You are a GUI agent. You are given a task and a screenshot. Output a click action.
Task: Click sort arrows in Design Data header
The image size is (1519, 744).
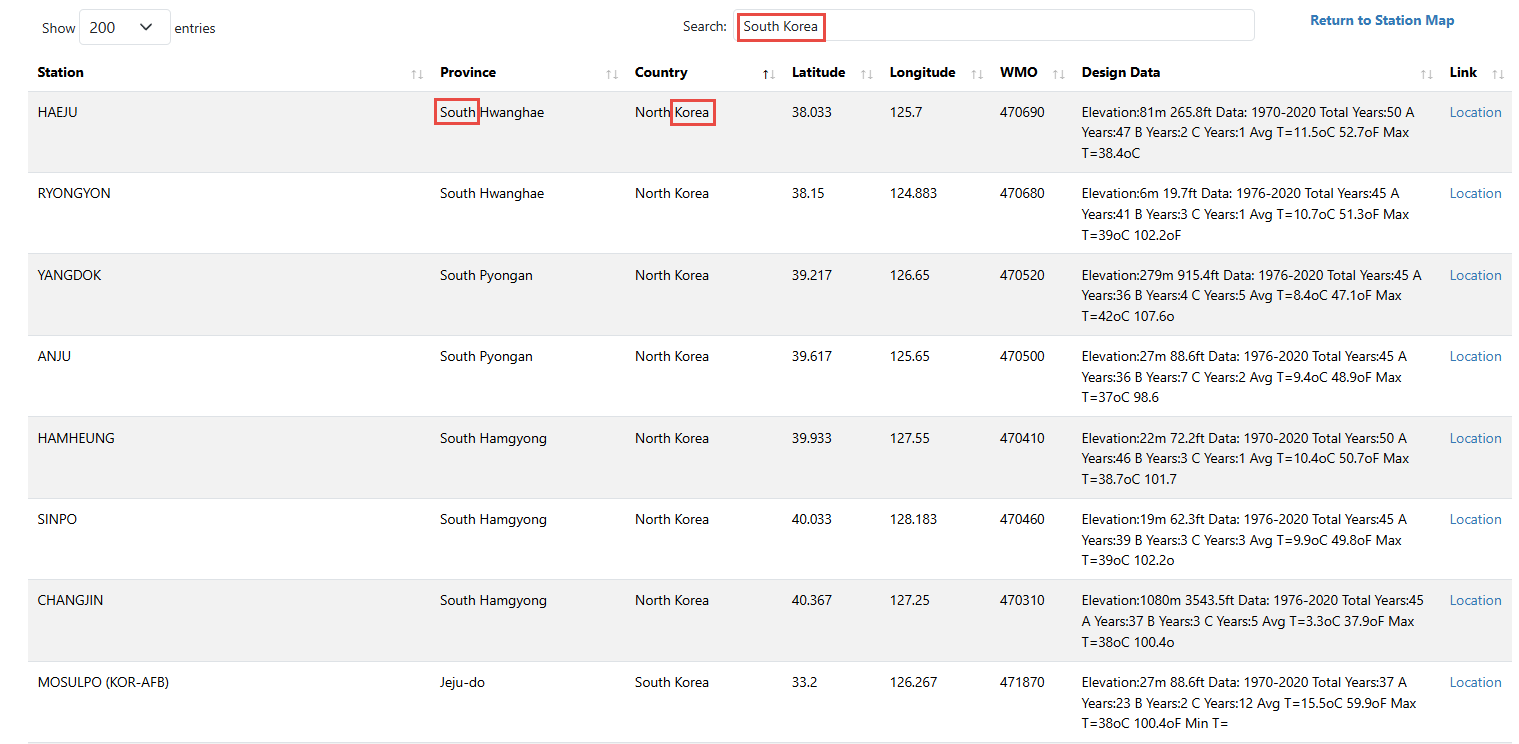pyautogui.click(x=1426, y=74)
